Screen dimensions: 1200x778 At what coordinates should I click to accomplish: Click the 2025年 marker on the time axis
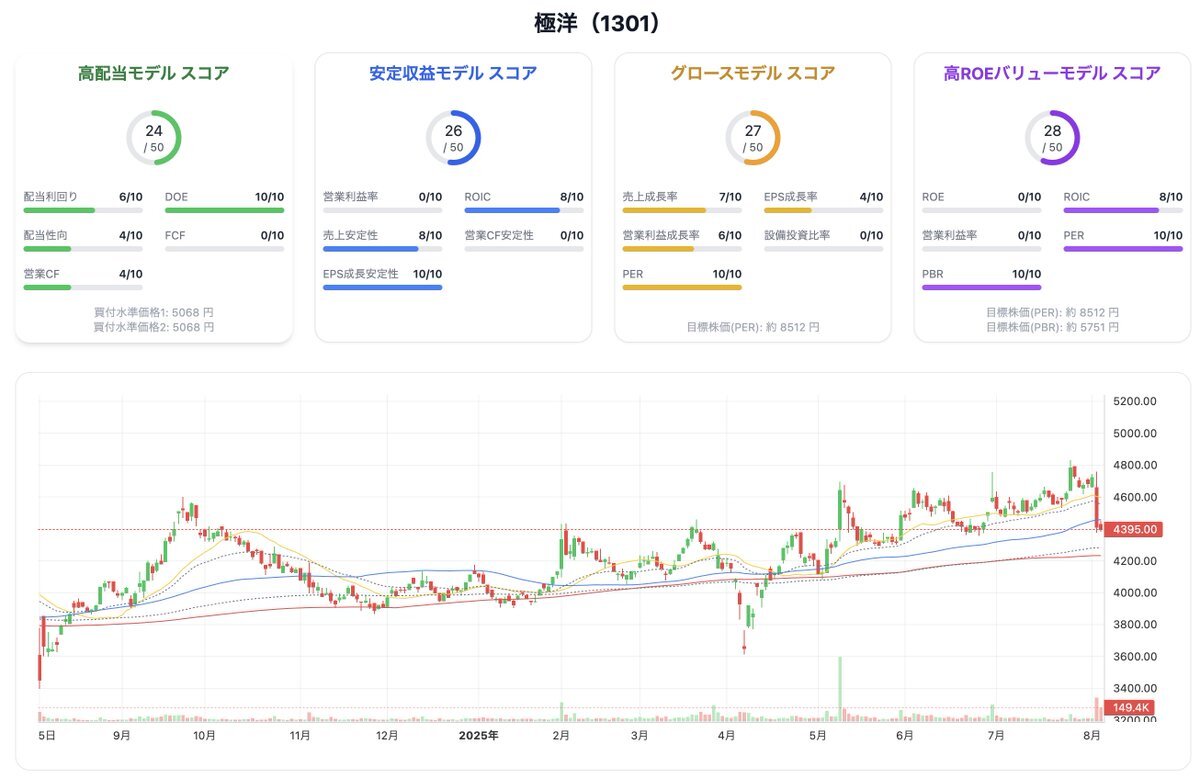(x=478, y=736)
